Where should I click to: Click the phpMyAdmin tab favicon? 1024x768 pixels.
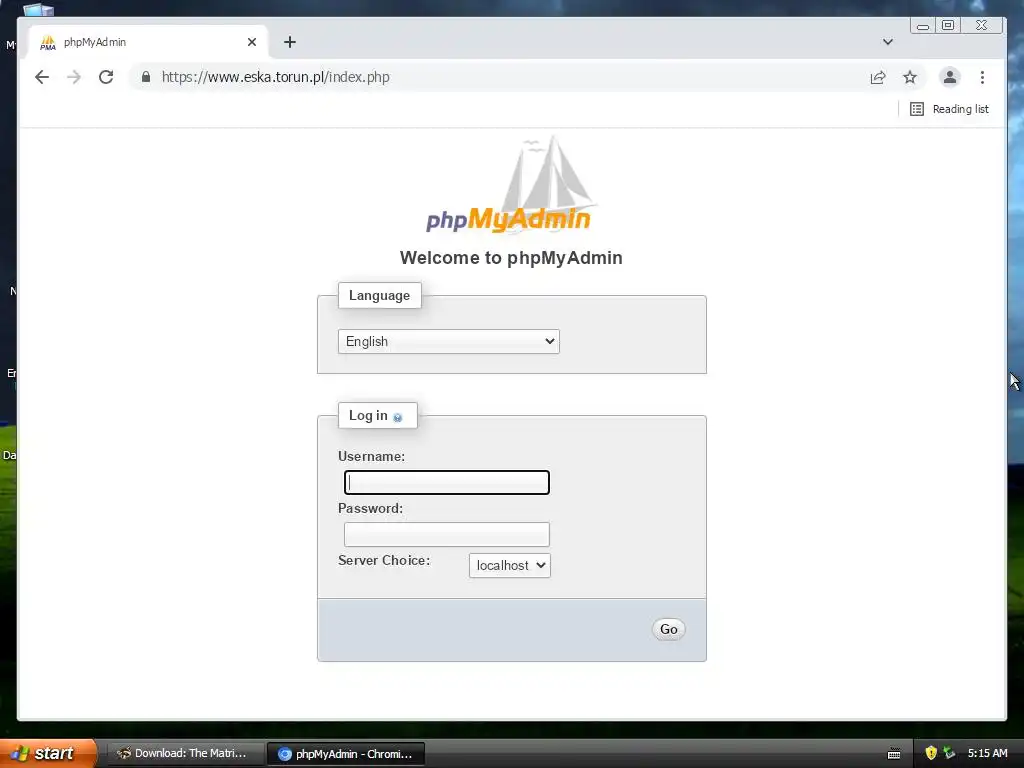[48, 42]
